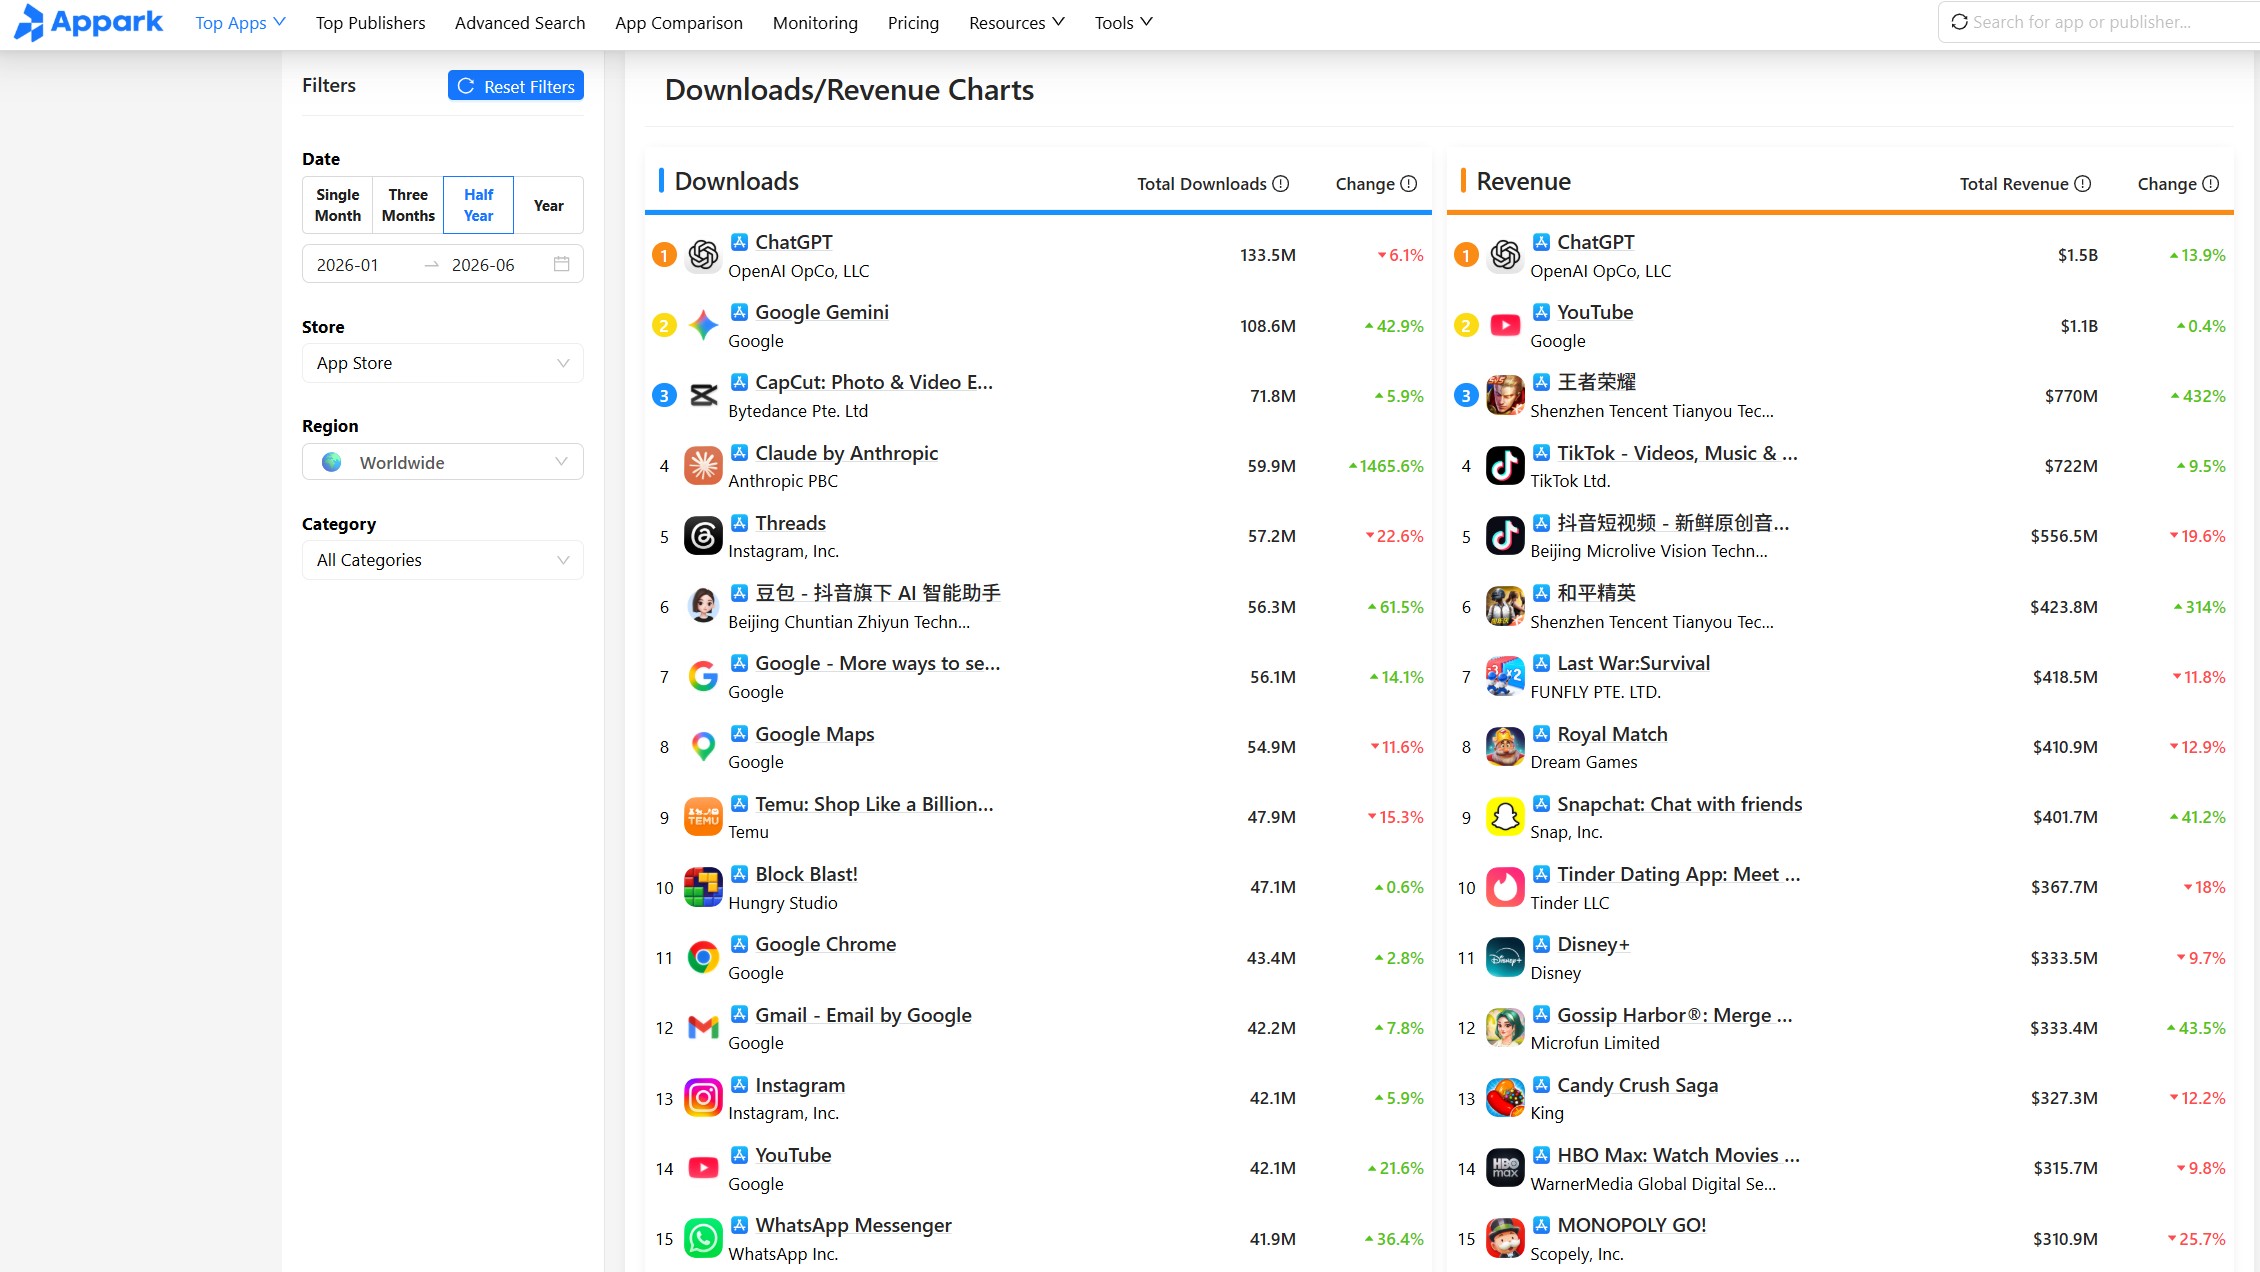Image resolution: width=2260 pixels, height=1272 pixels.
Task: Click the Tinder app icon
Action: pyautogui.click(x=1505, y=887)
